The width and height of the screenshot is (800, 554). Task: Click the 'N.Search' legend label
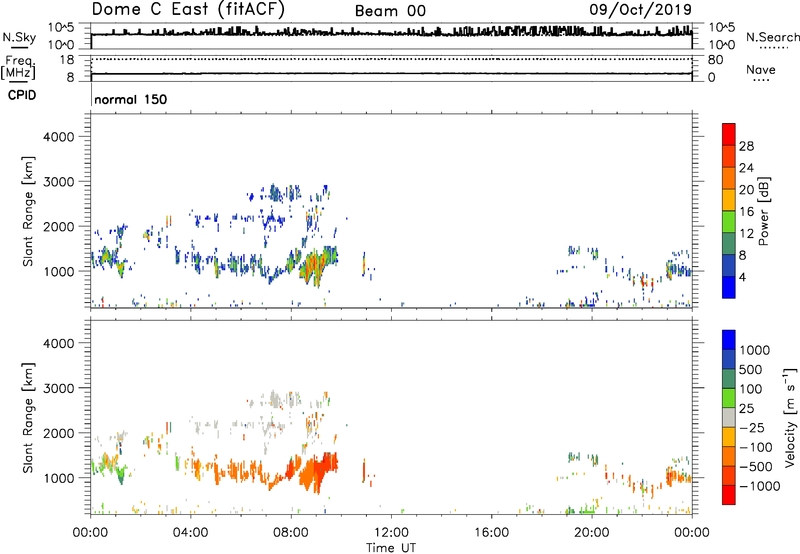click(772, 37)
